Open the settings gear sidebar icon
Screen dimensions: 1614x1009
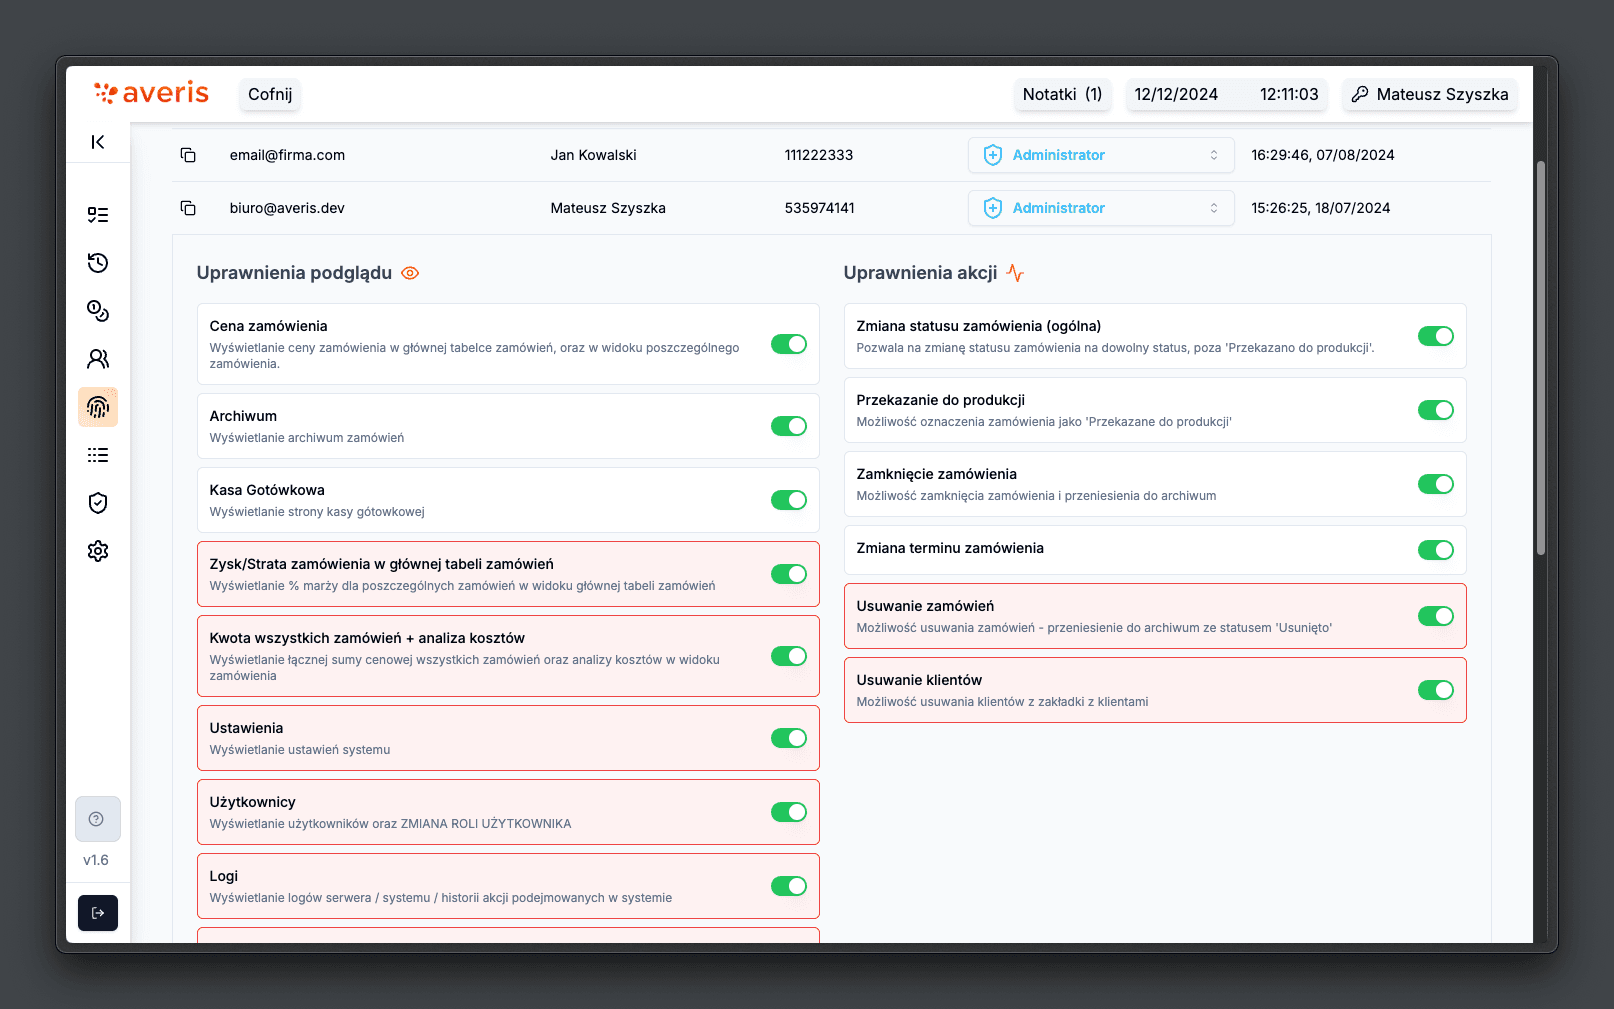98,551
